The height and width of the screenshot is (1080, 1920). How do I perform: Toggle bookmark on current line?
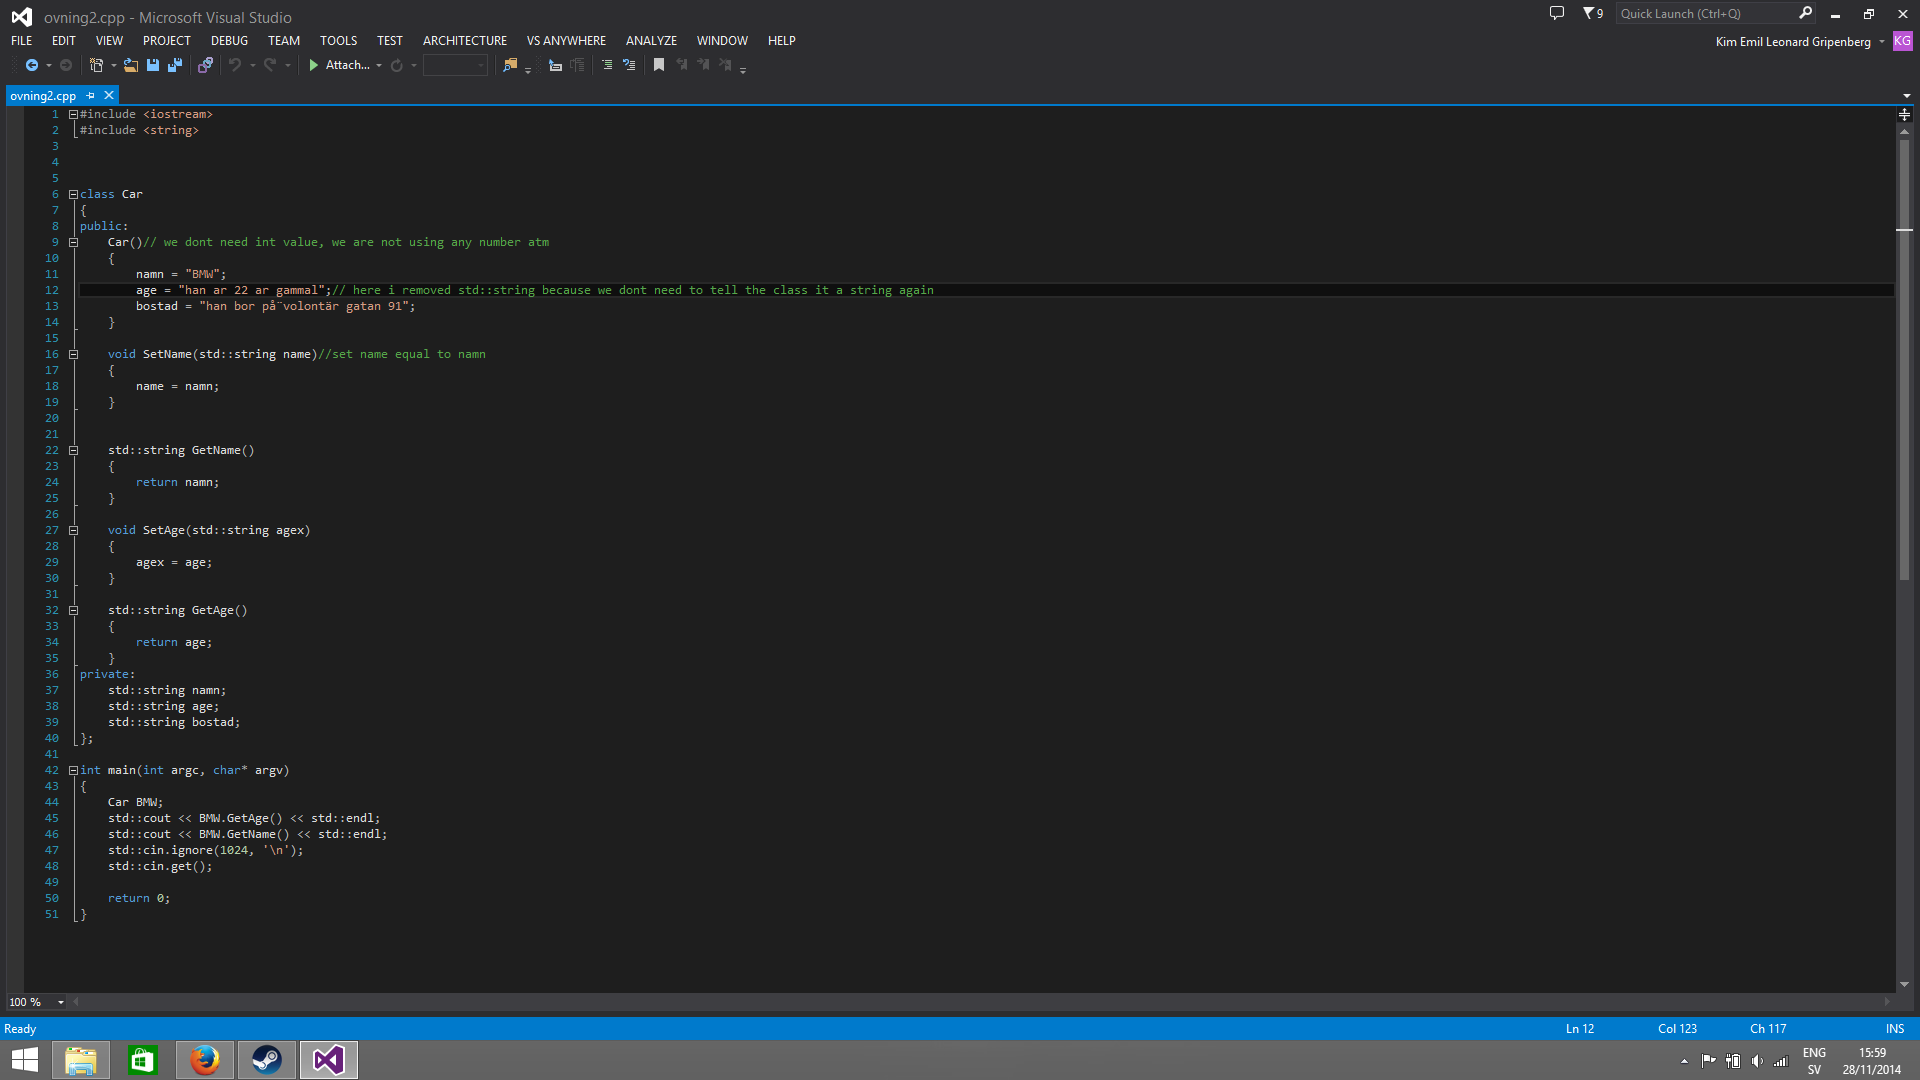pyautogui.click(x=659, y=65)
